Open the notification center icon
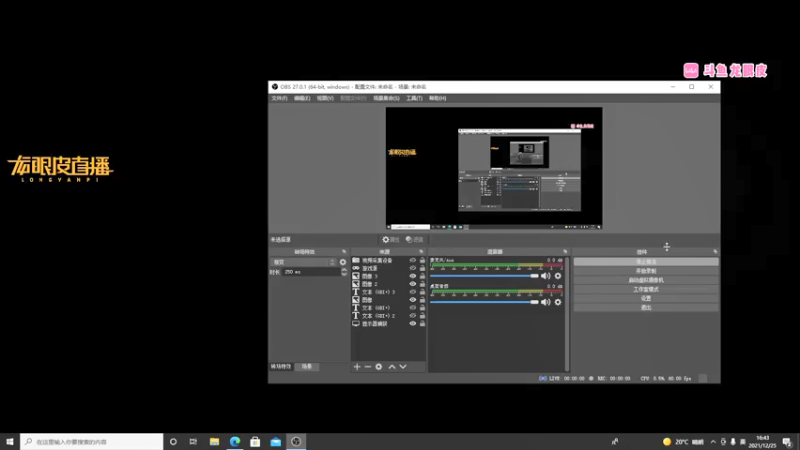Image resolution: width=800 pixels, height=450 pixels. [x=787, y=442]
